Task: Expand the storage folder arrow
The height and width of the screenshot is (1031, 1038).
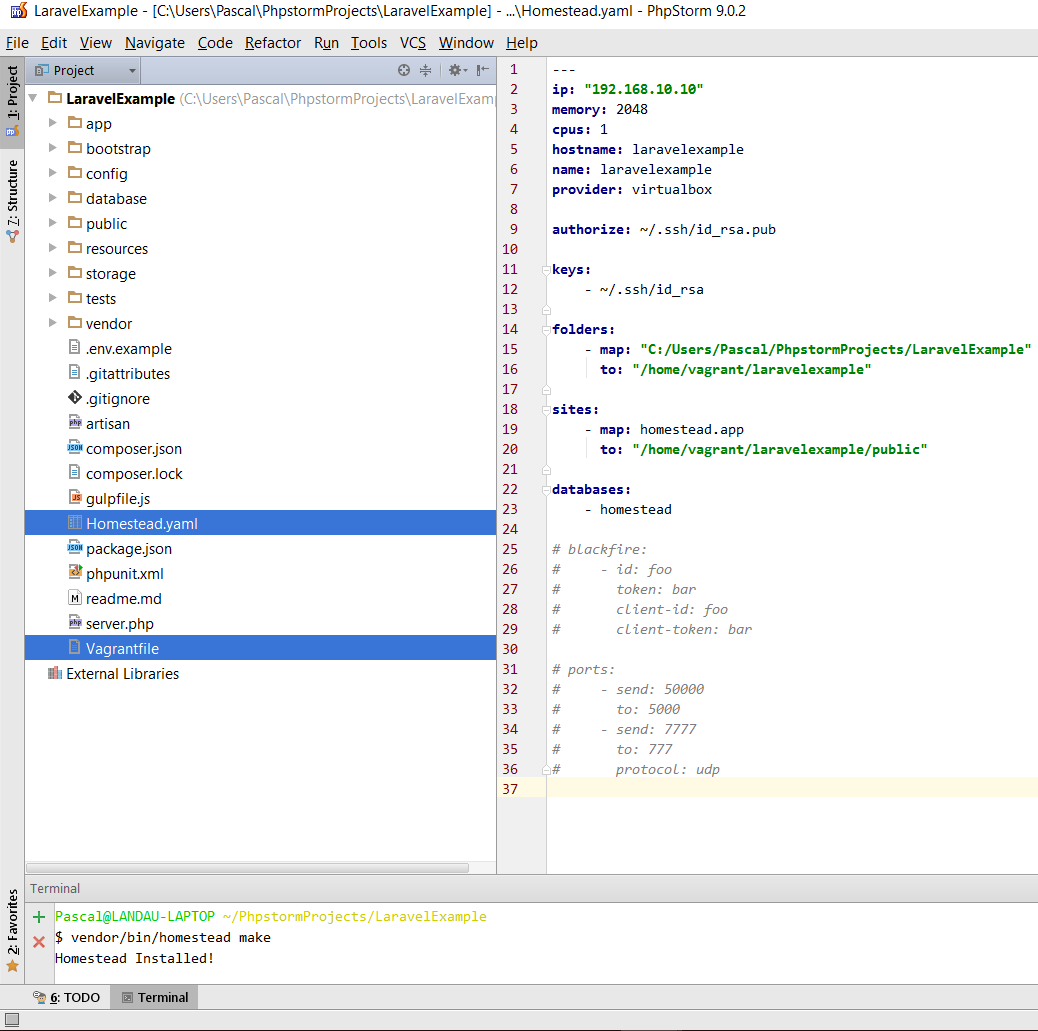Action: click(52, 273)
